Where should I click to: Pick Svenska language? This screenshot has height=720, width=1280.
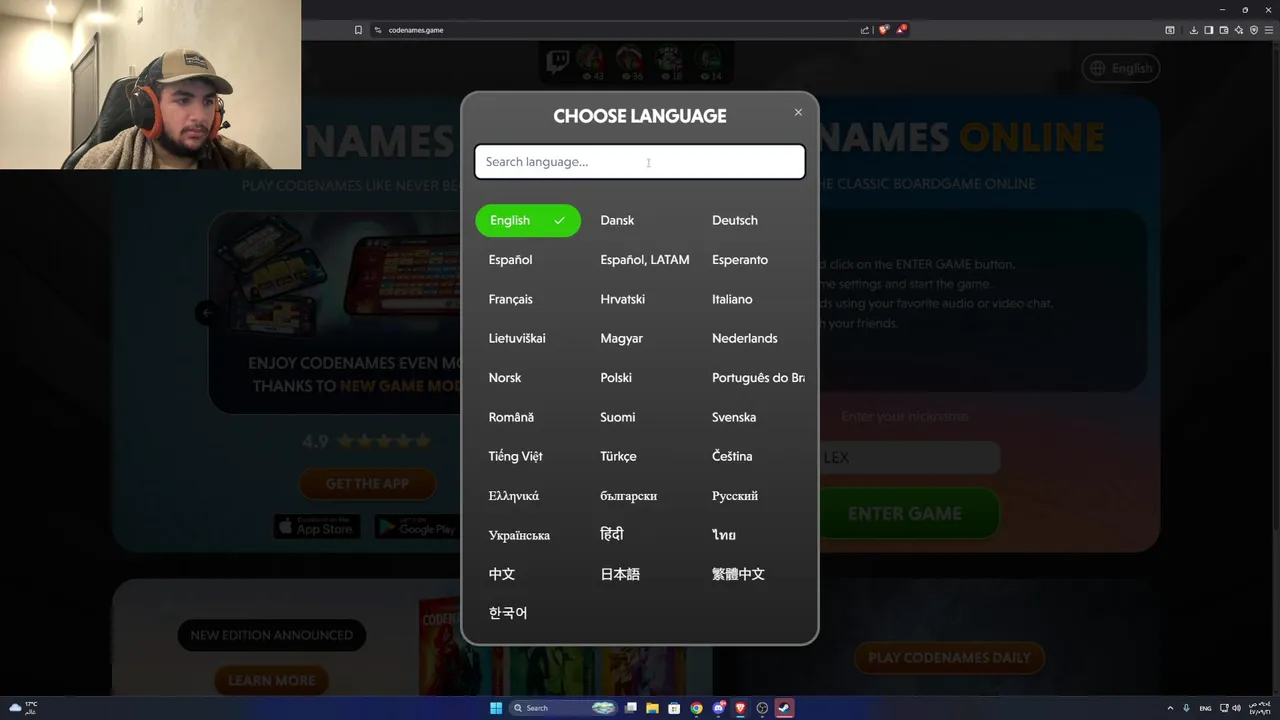pyautogui.click(x=734, y=417)
